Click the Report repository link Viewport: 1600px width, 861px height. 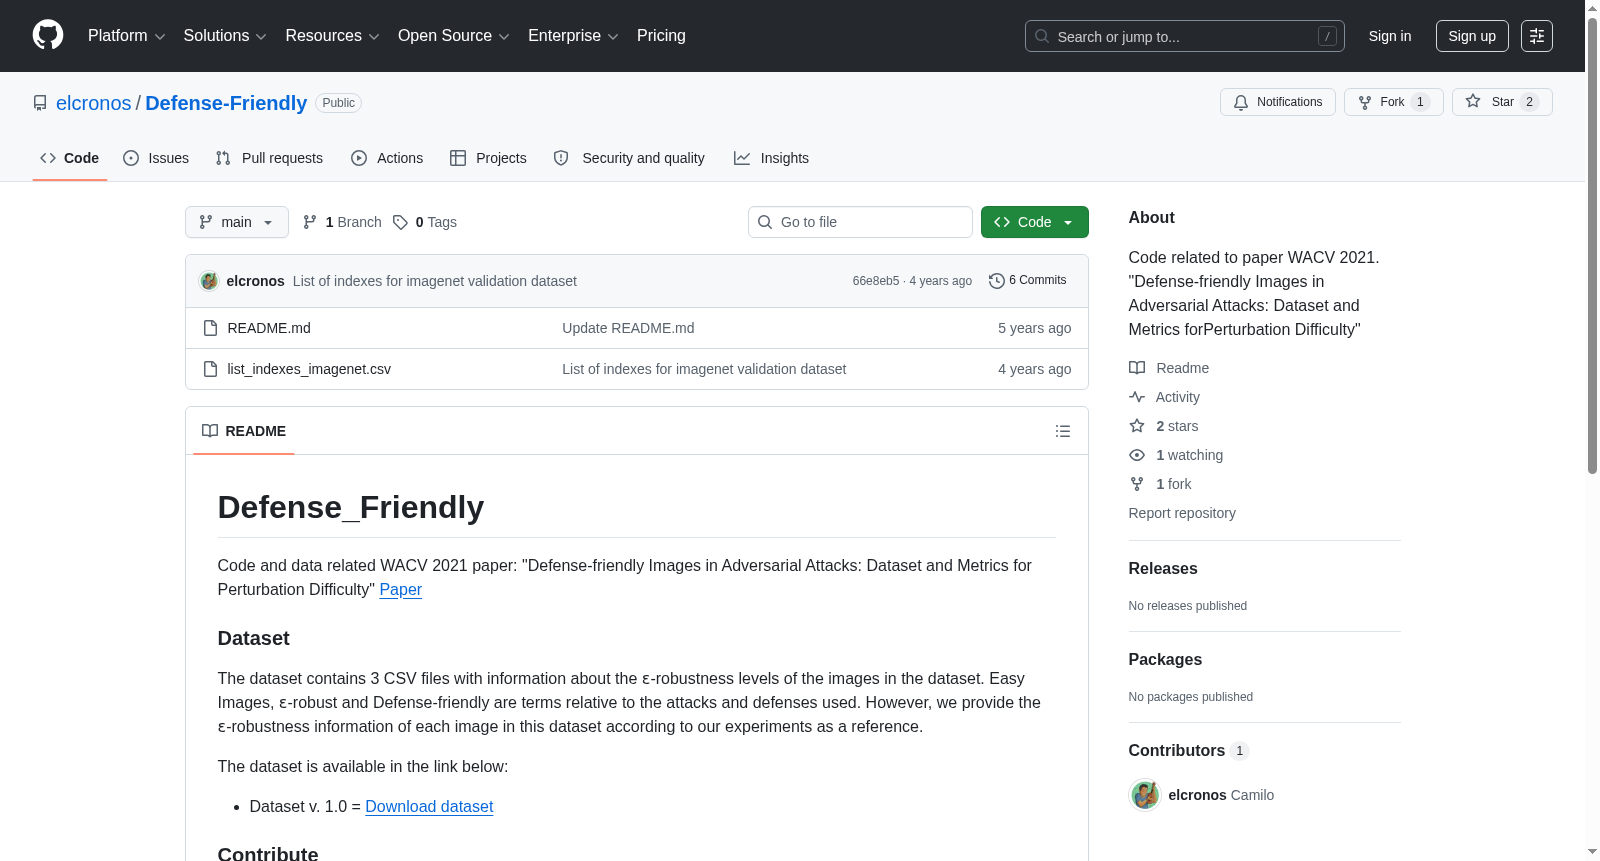[1182, 513]
